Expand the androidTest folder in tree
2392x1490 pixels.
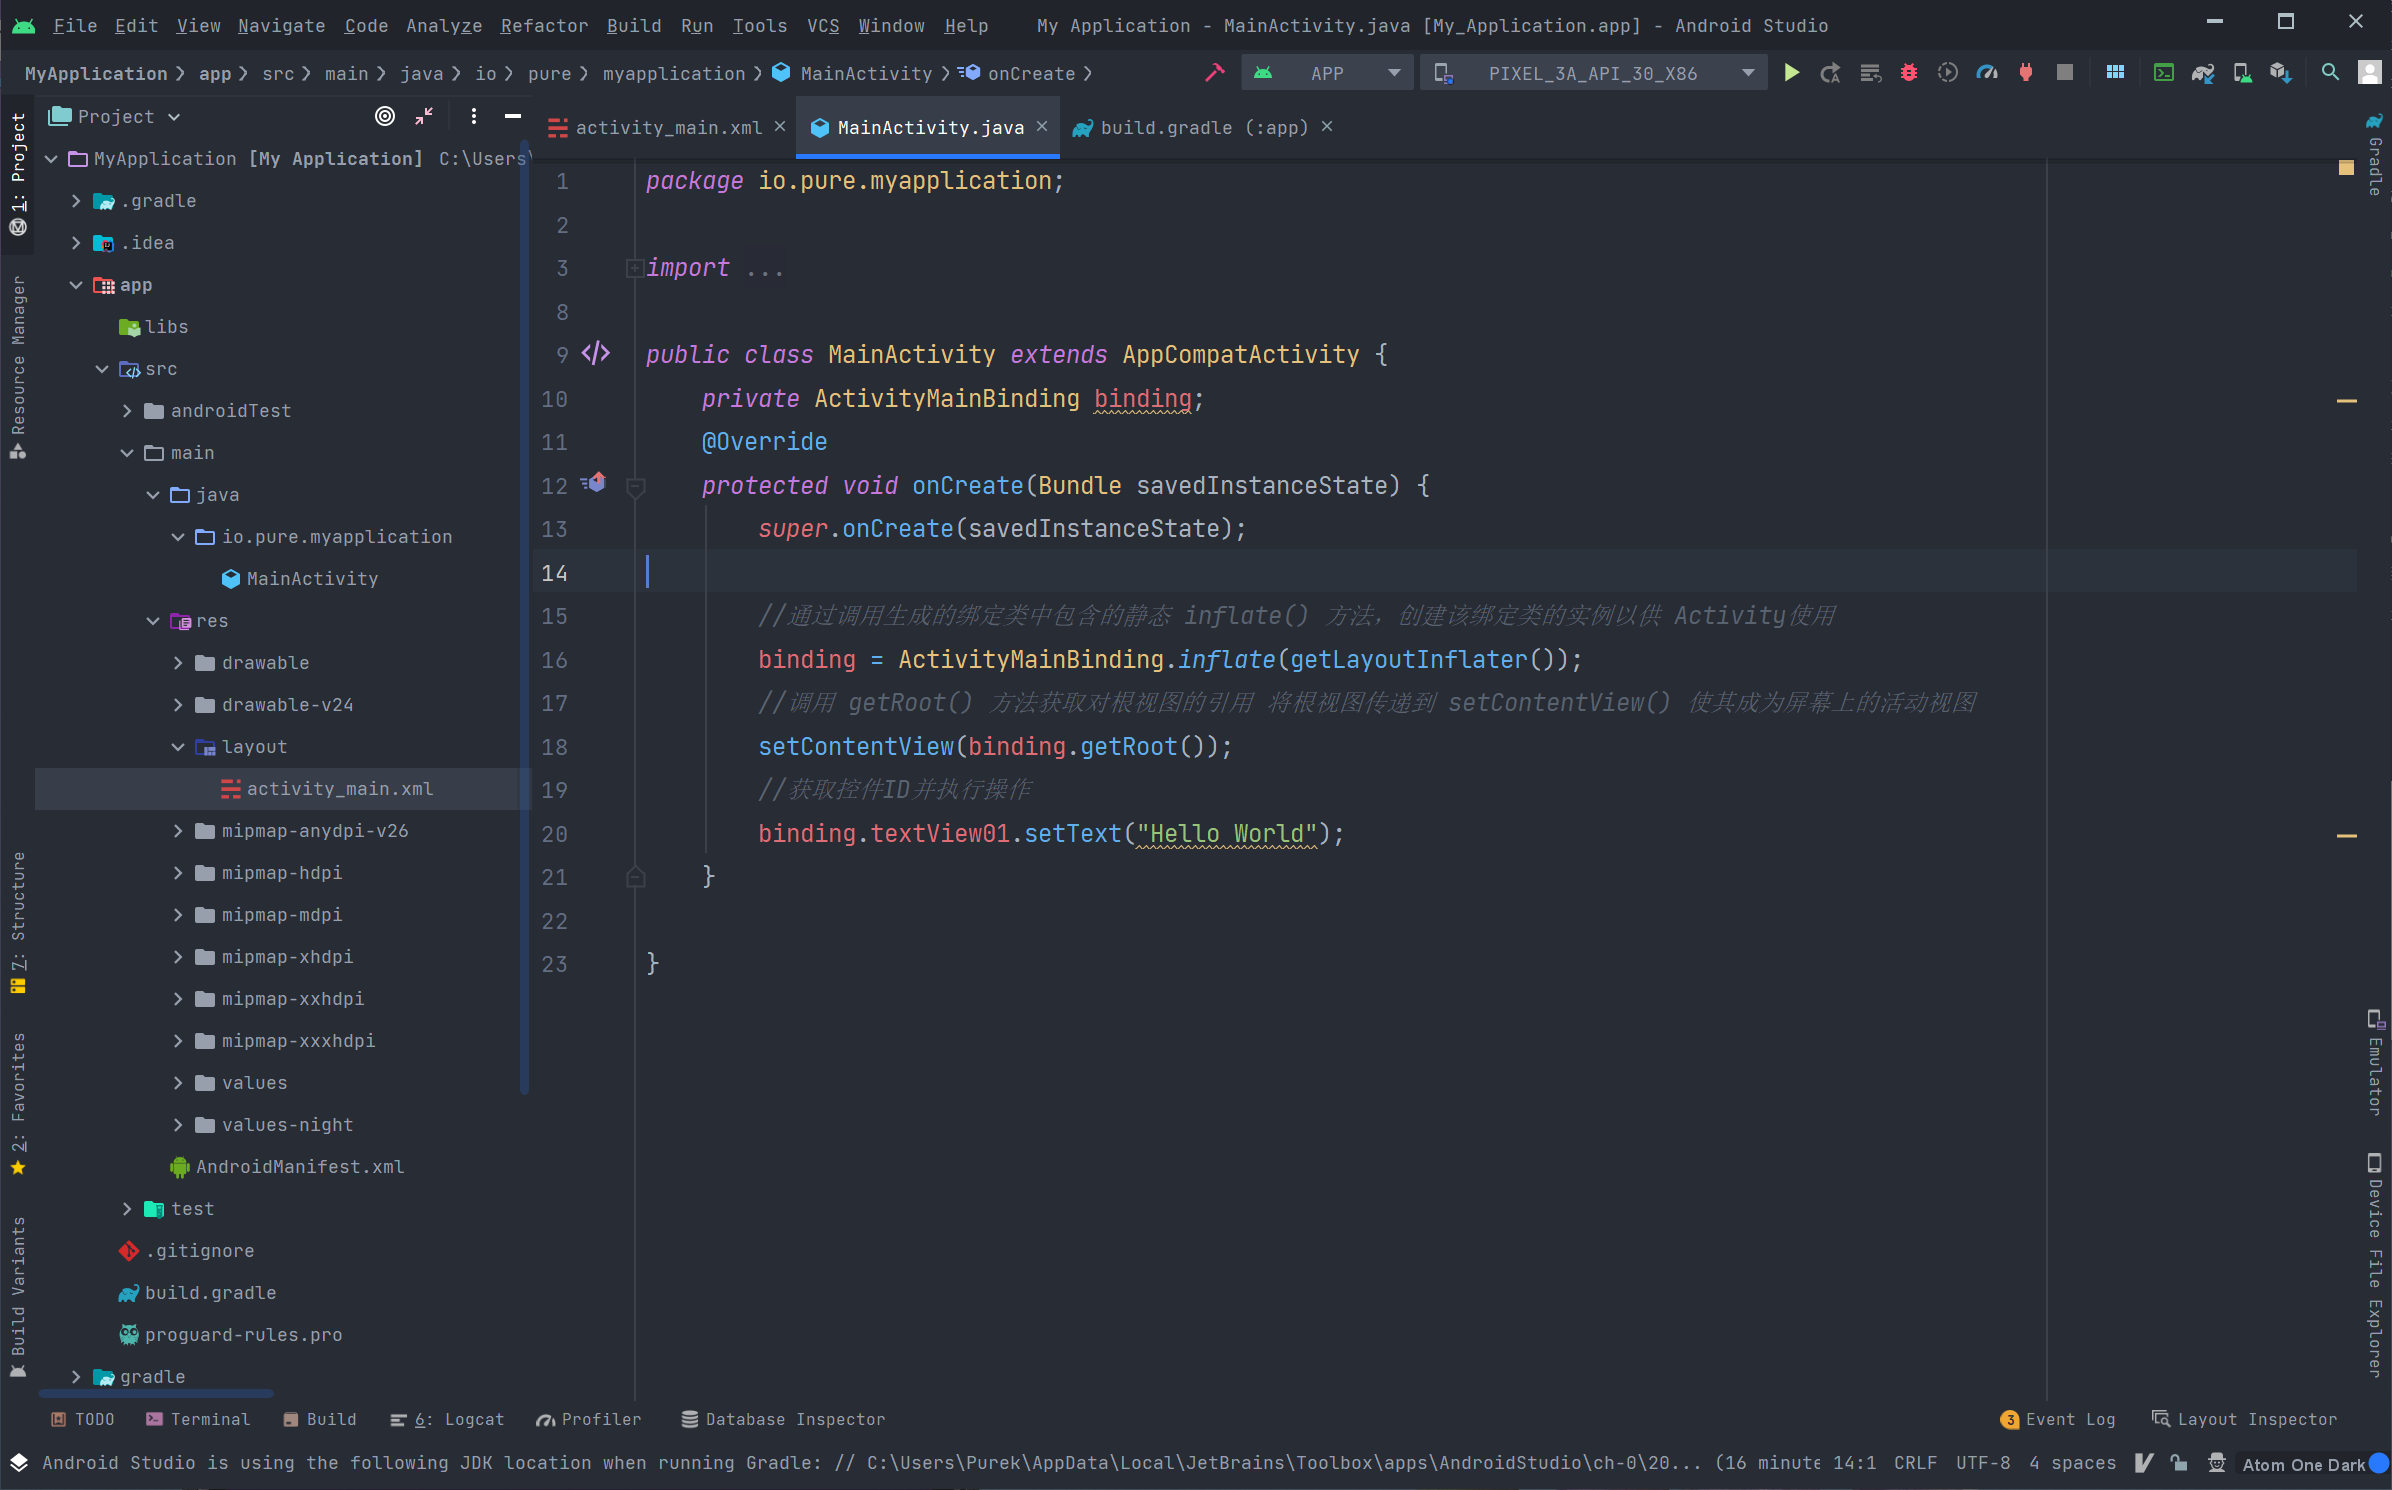(x=127, y=411)
